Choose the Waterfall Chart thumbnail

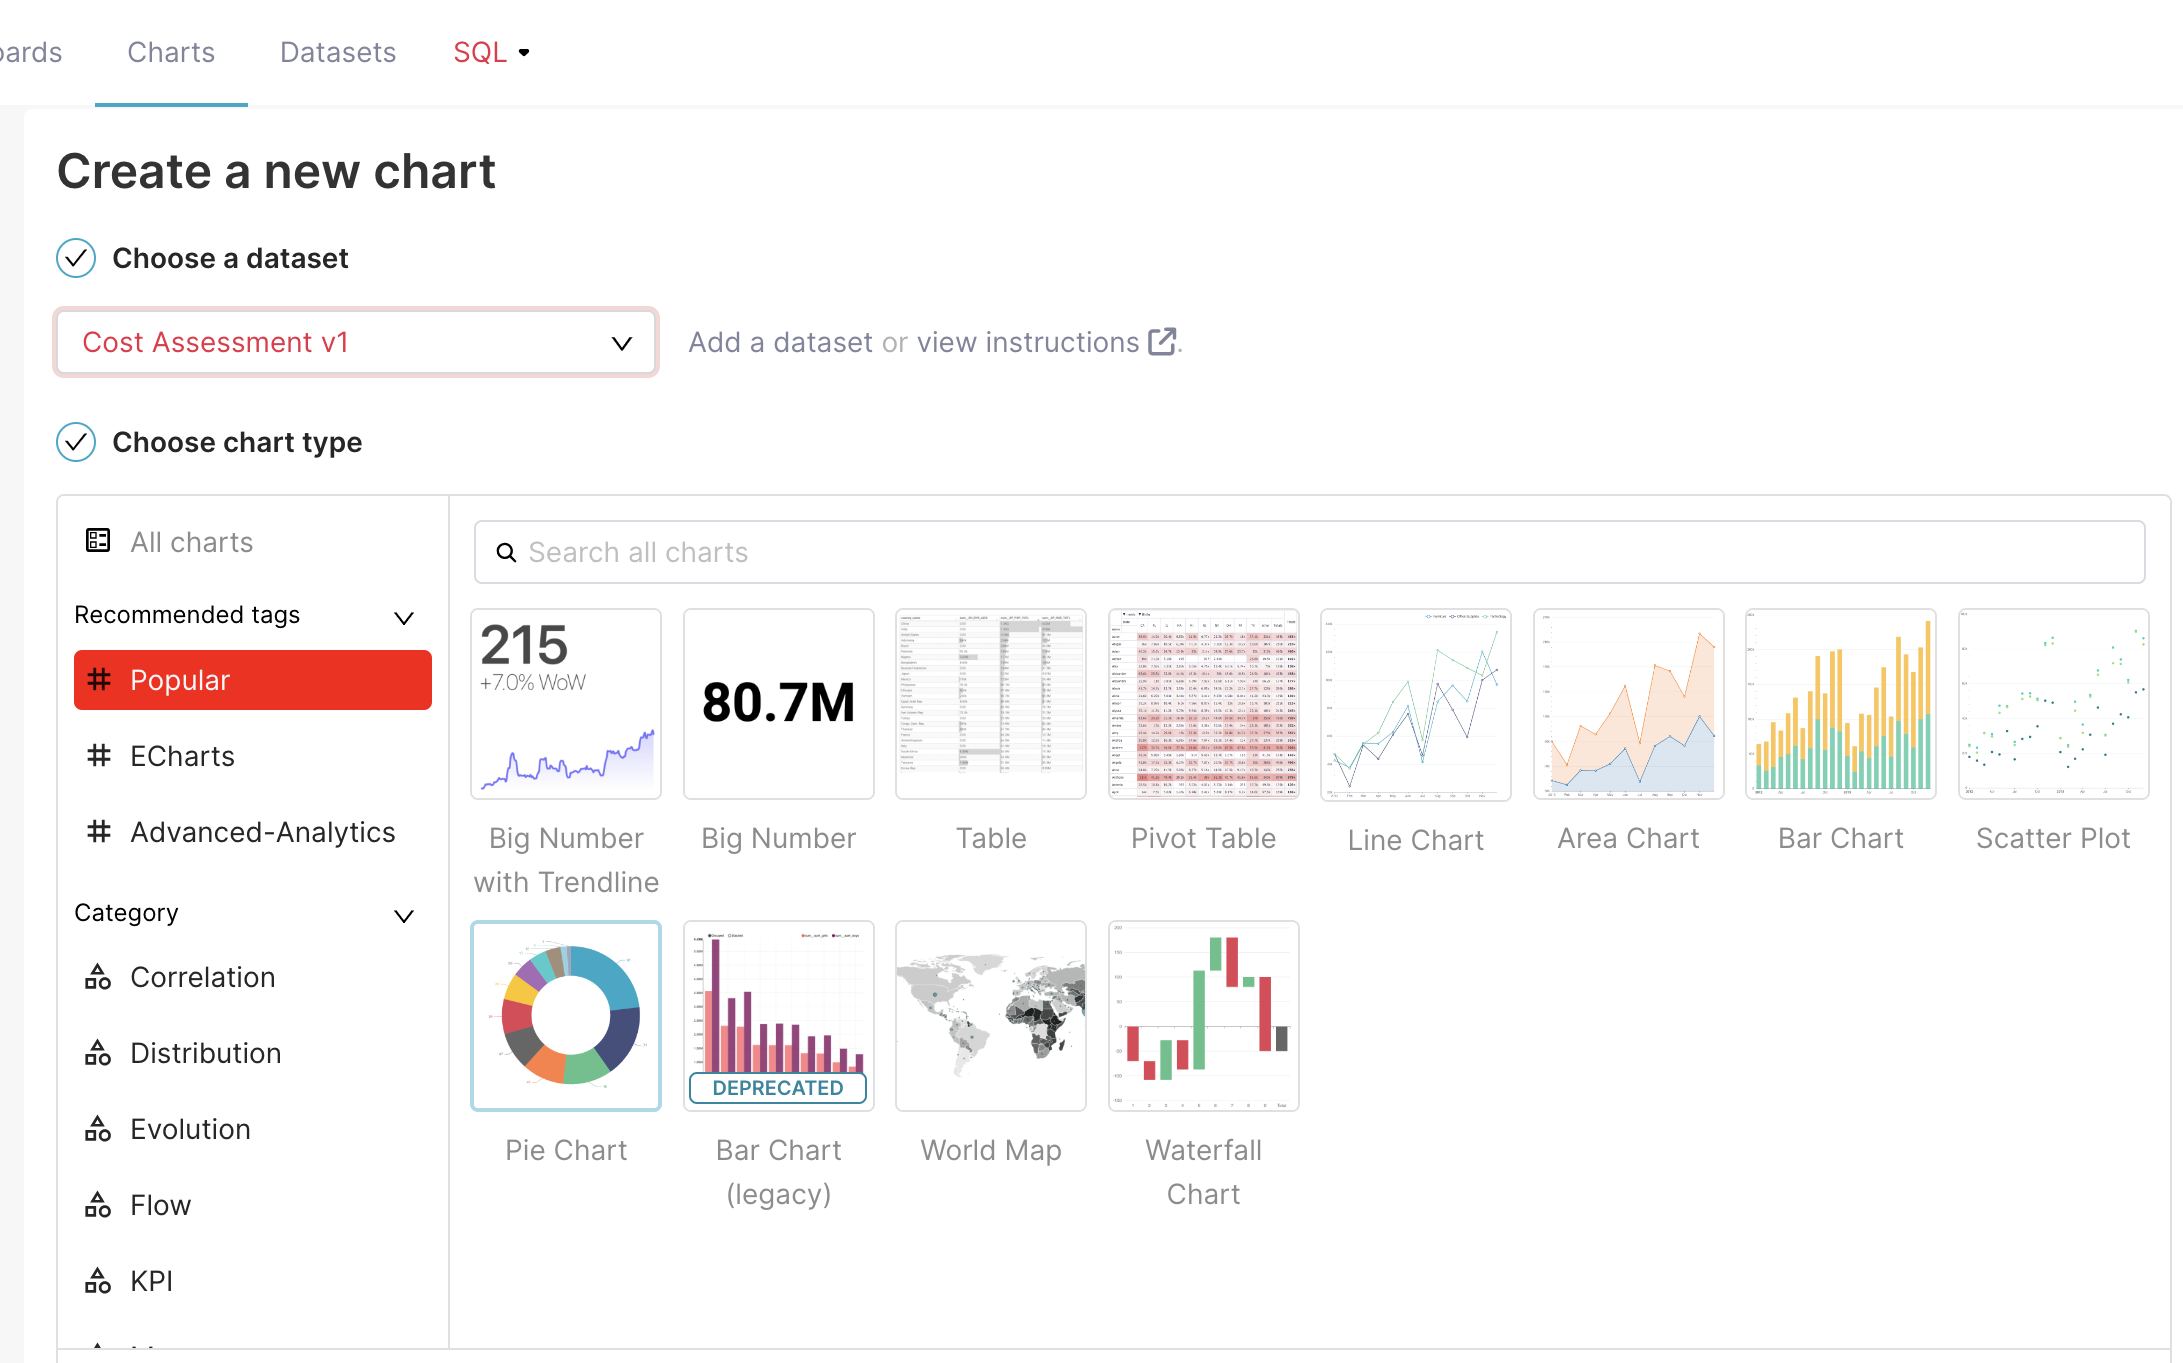1203,1016
